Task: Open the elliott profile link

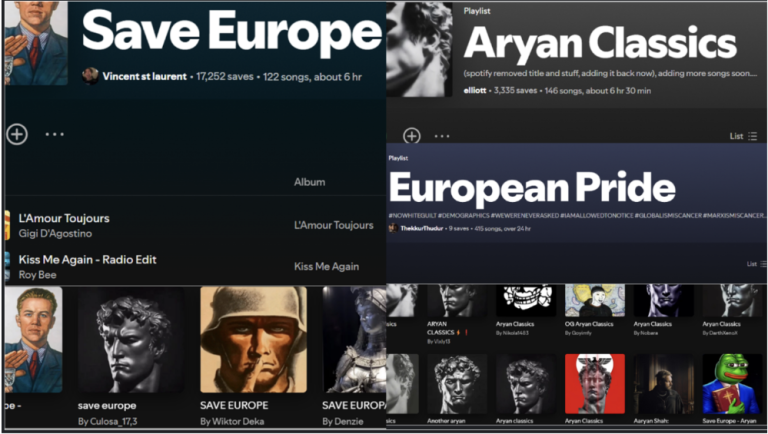Action: pyautogui.click(x=475, y=91)
